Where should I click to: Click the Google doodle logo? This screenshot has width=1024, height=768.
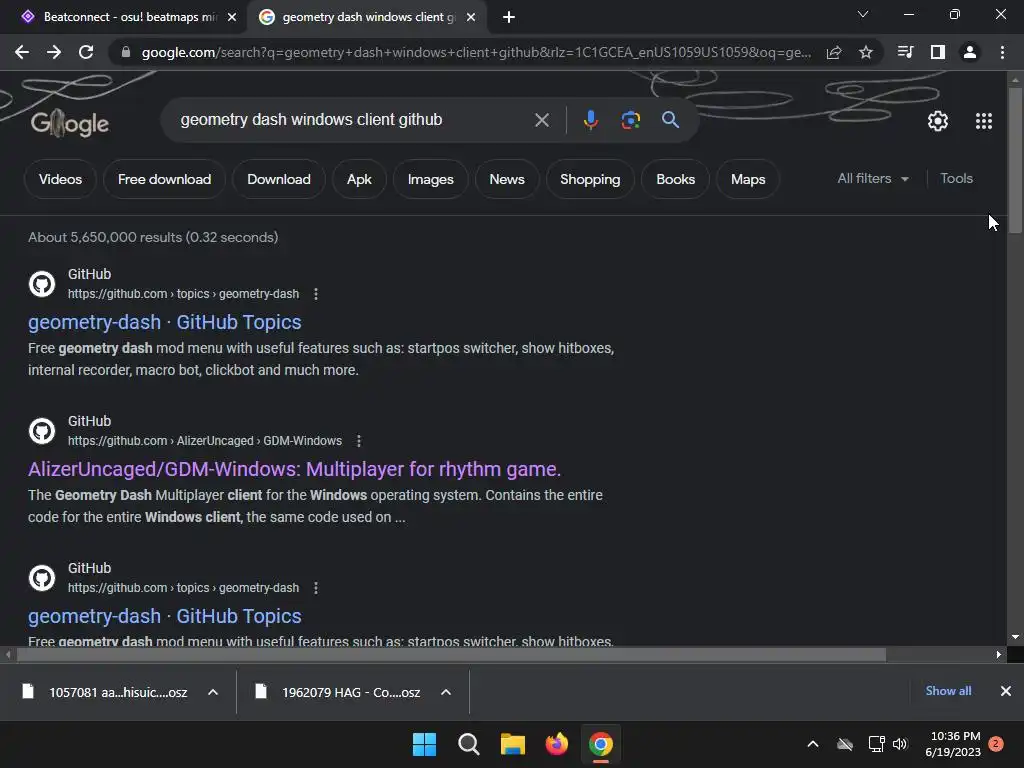click(x=70, y=123)
